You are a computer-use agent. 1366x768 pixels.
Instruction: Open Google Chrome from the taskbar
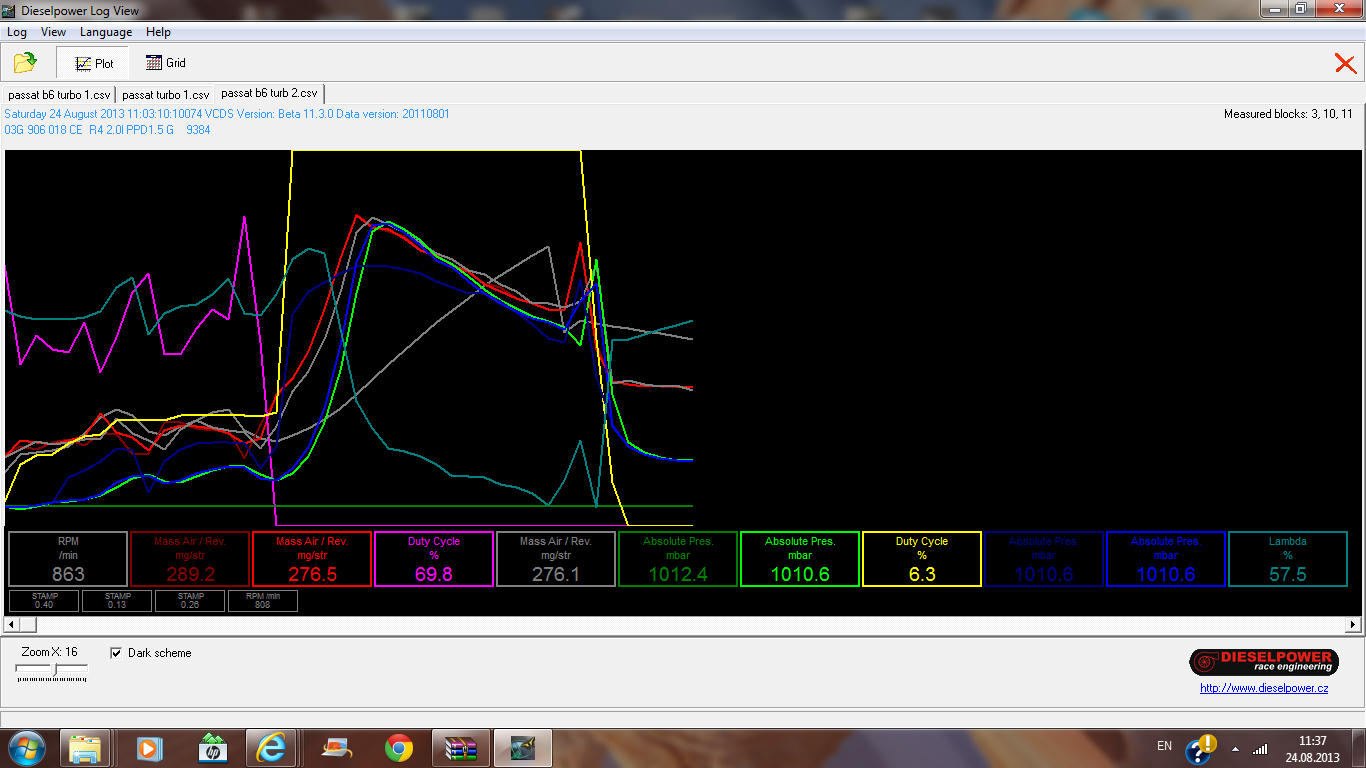(399, 748)
